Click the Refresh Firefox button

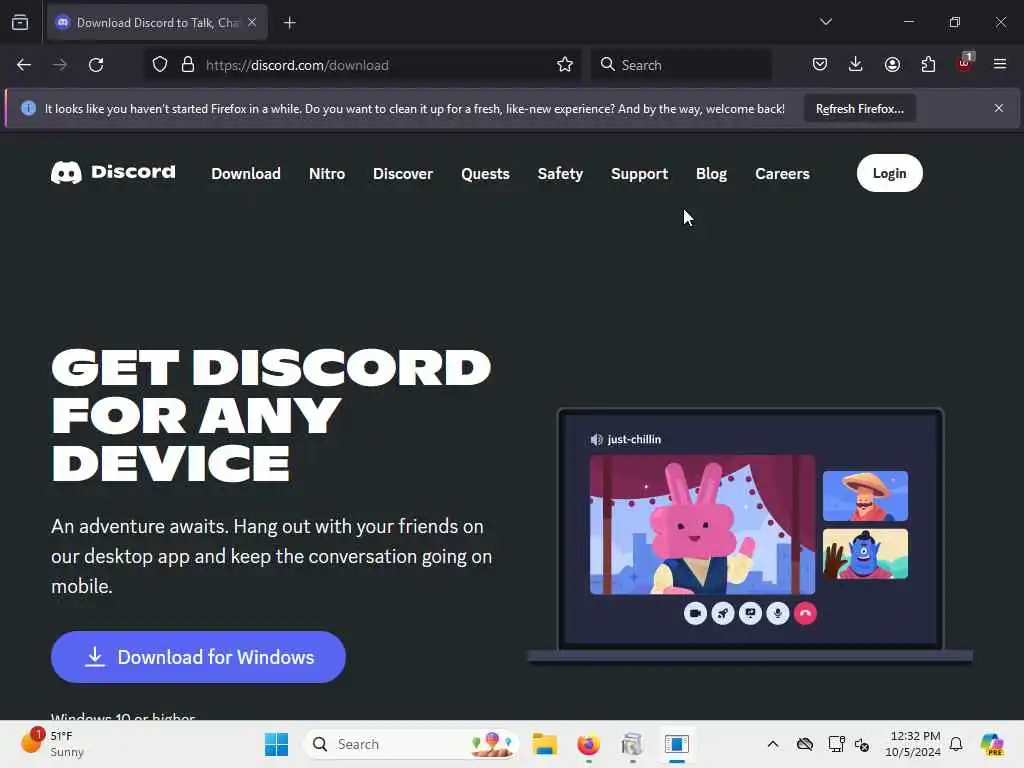pos(859,109)
